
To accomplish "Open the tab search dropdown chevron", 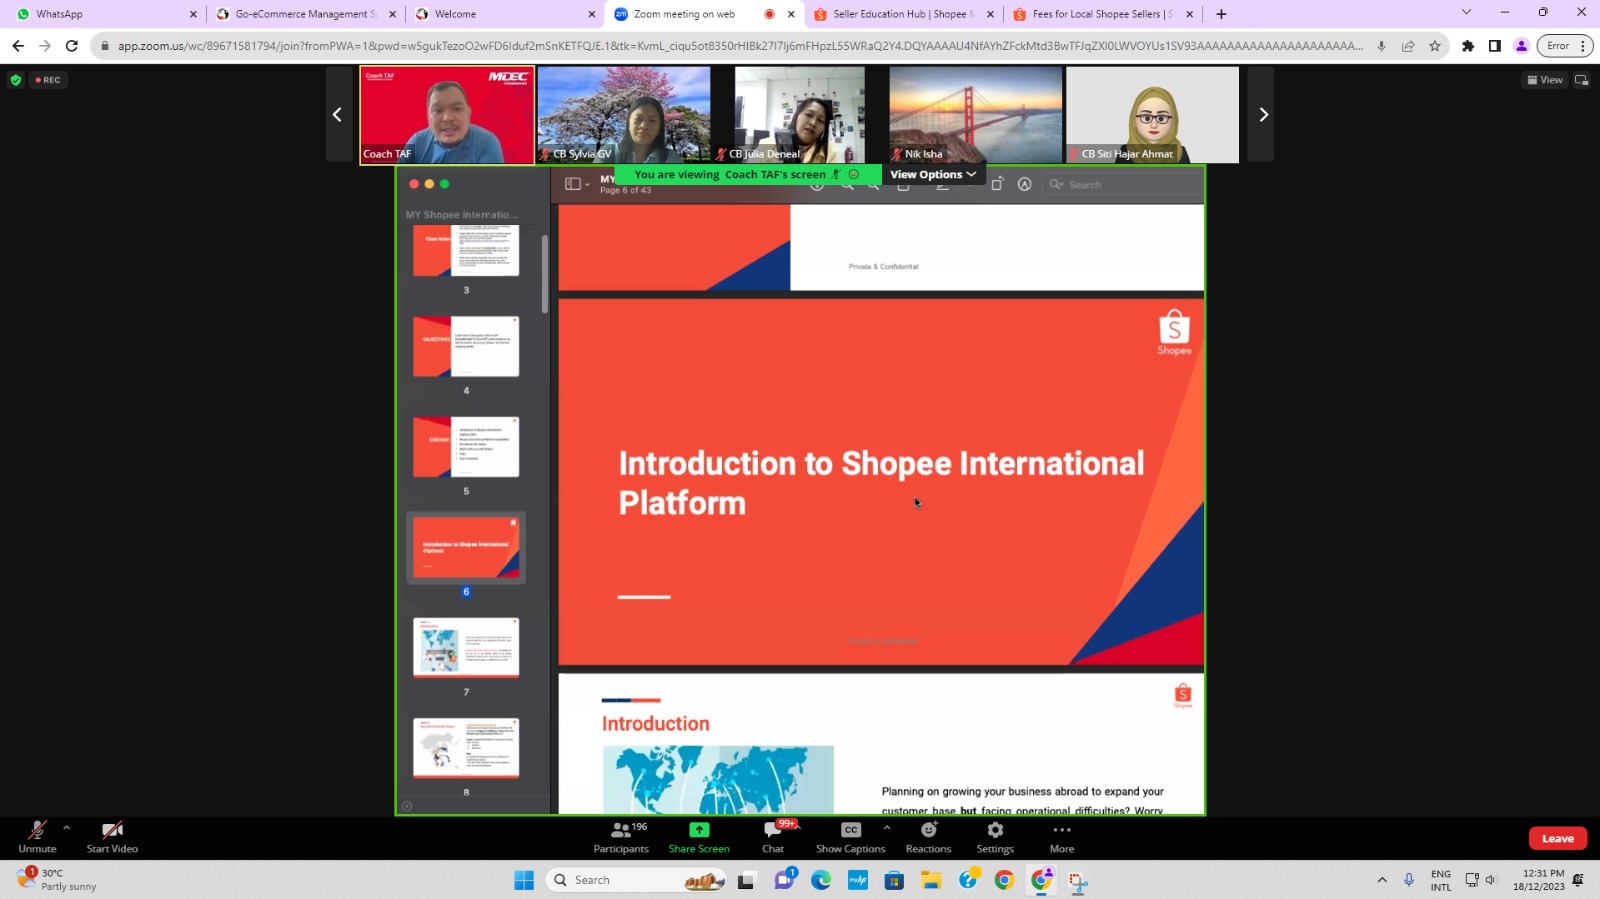I will click(x=1466, y=12).
